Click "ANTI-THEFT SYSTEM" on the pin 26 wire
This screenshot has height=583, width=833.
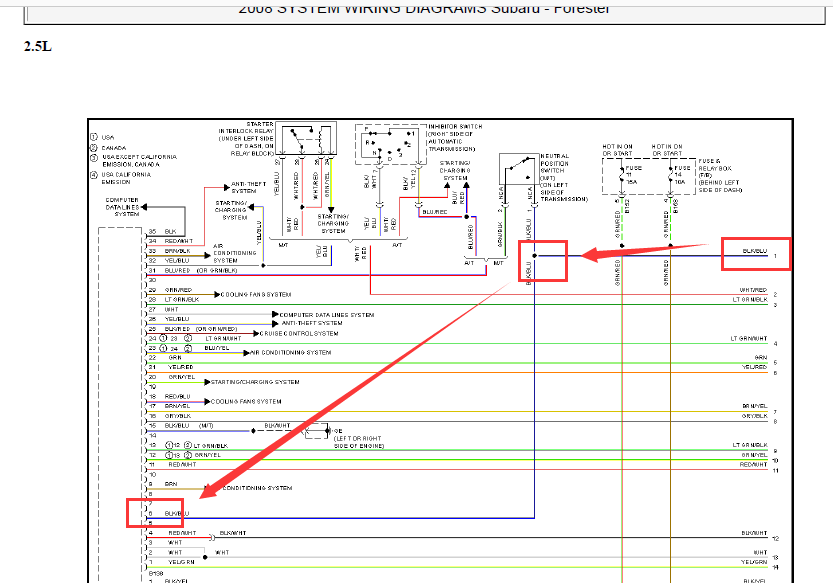tap(312, 323)
